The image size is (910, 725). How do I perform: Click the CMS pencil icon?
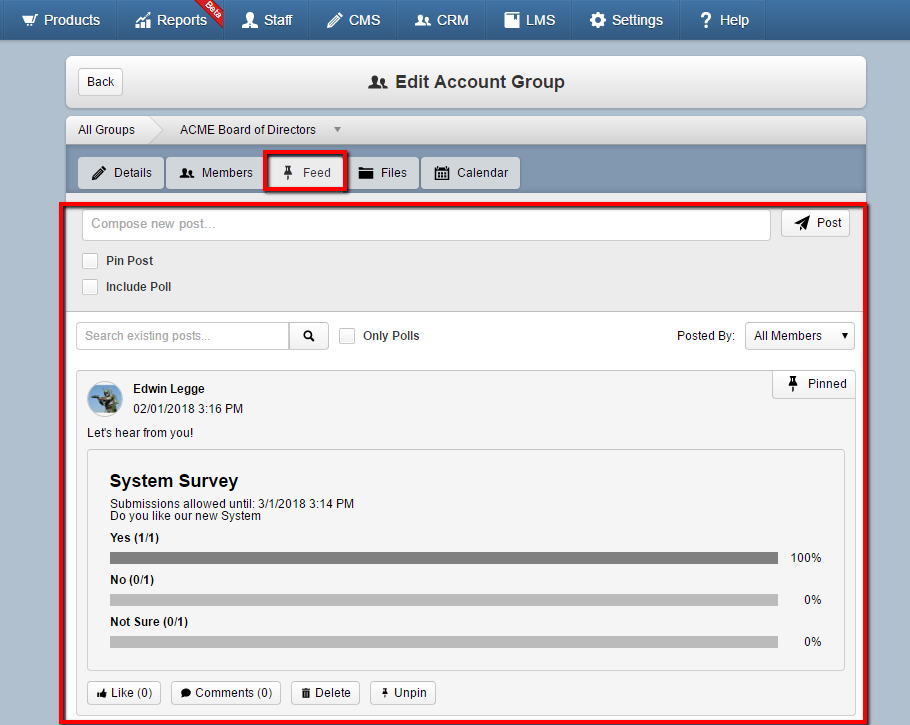(334, 20)
